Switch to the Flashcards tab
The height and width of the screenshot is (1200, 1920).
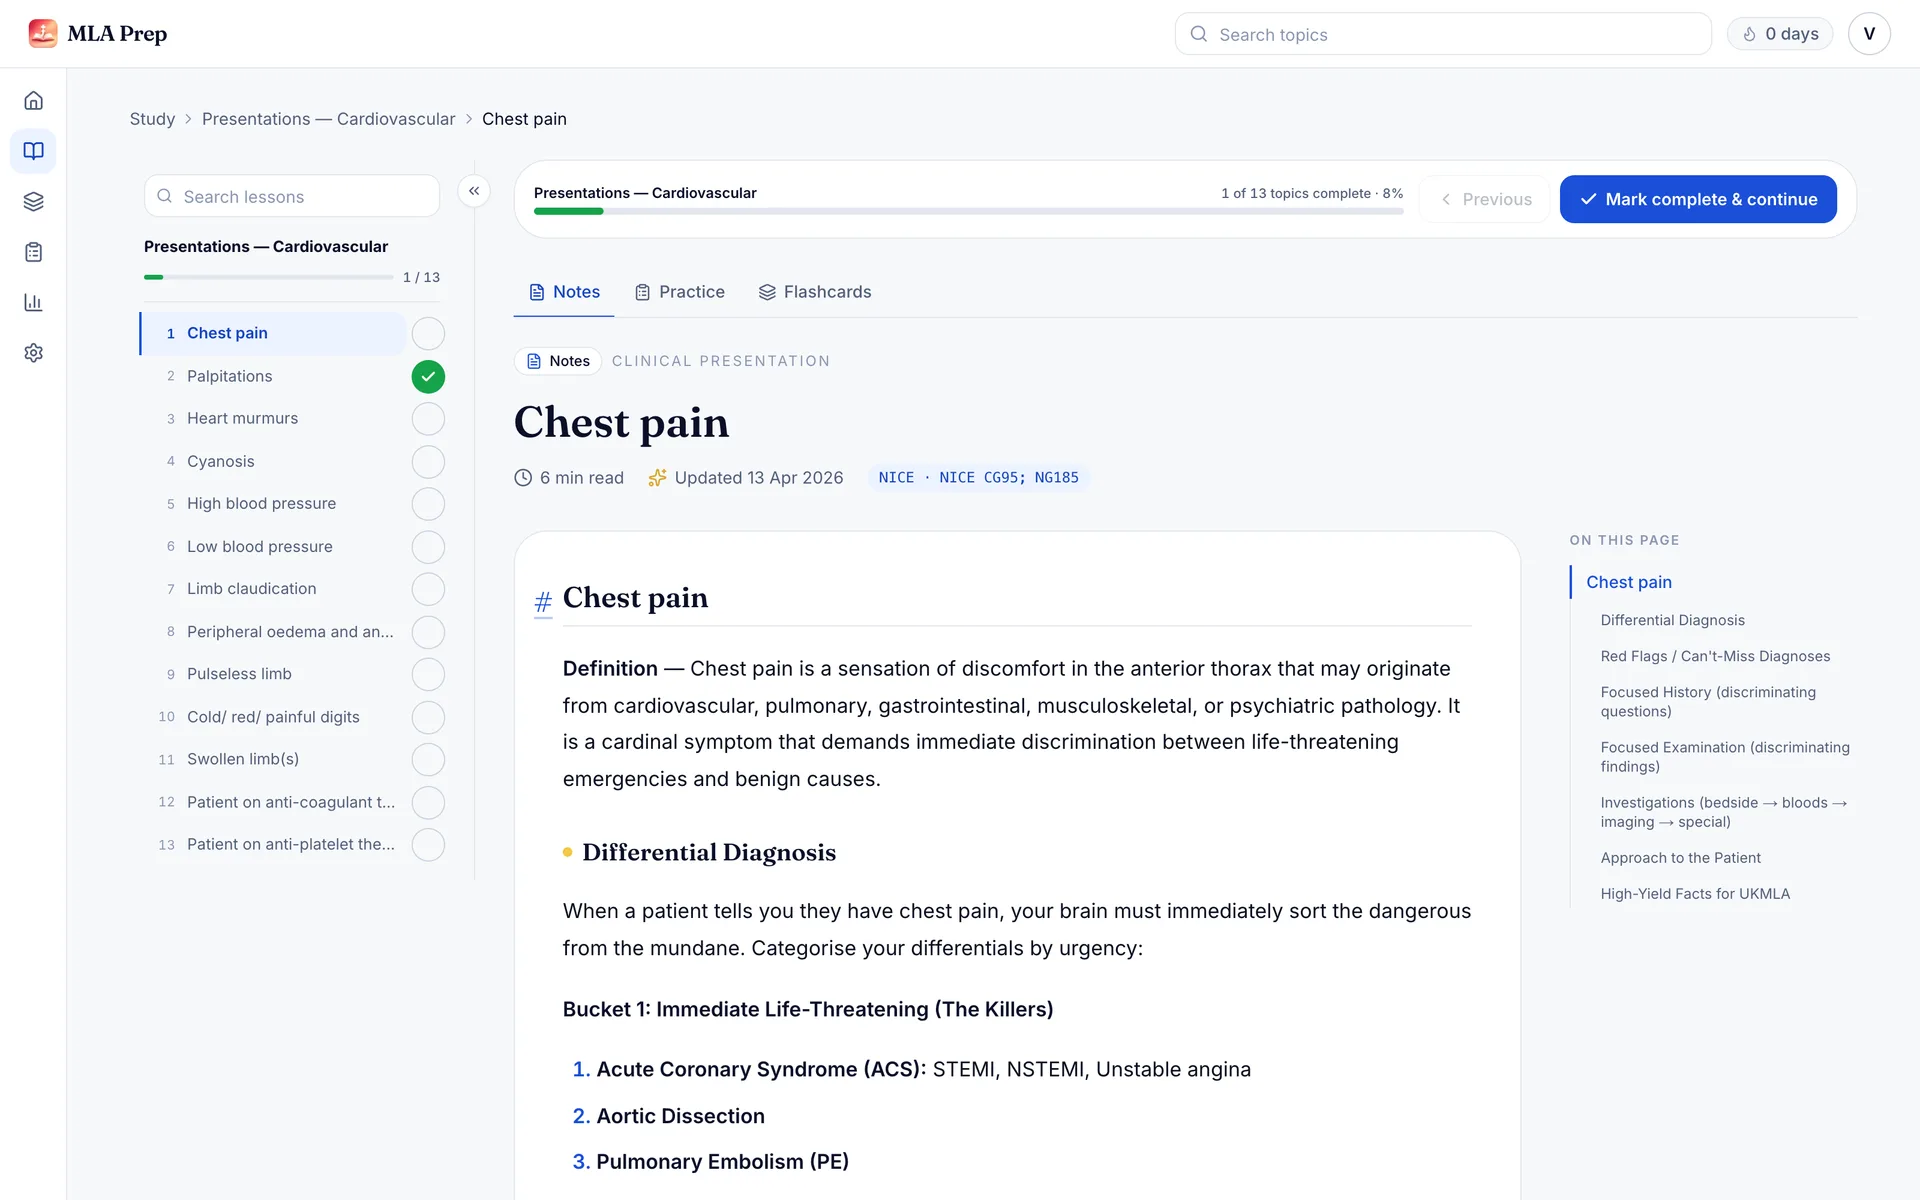coord(815,292)
